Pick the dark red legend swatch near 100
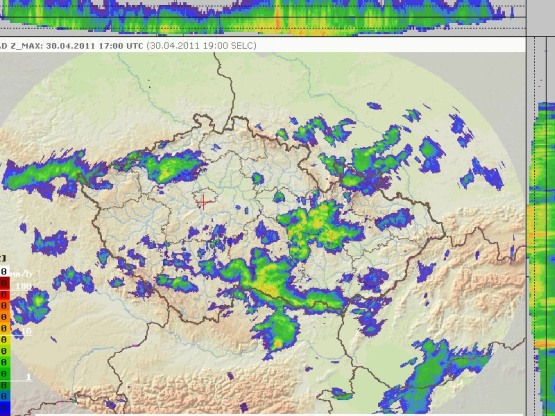Viewport: 555px width, 416px height. (4, 283)
